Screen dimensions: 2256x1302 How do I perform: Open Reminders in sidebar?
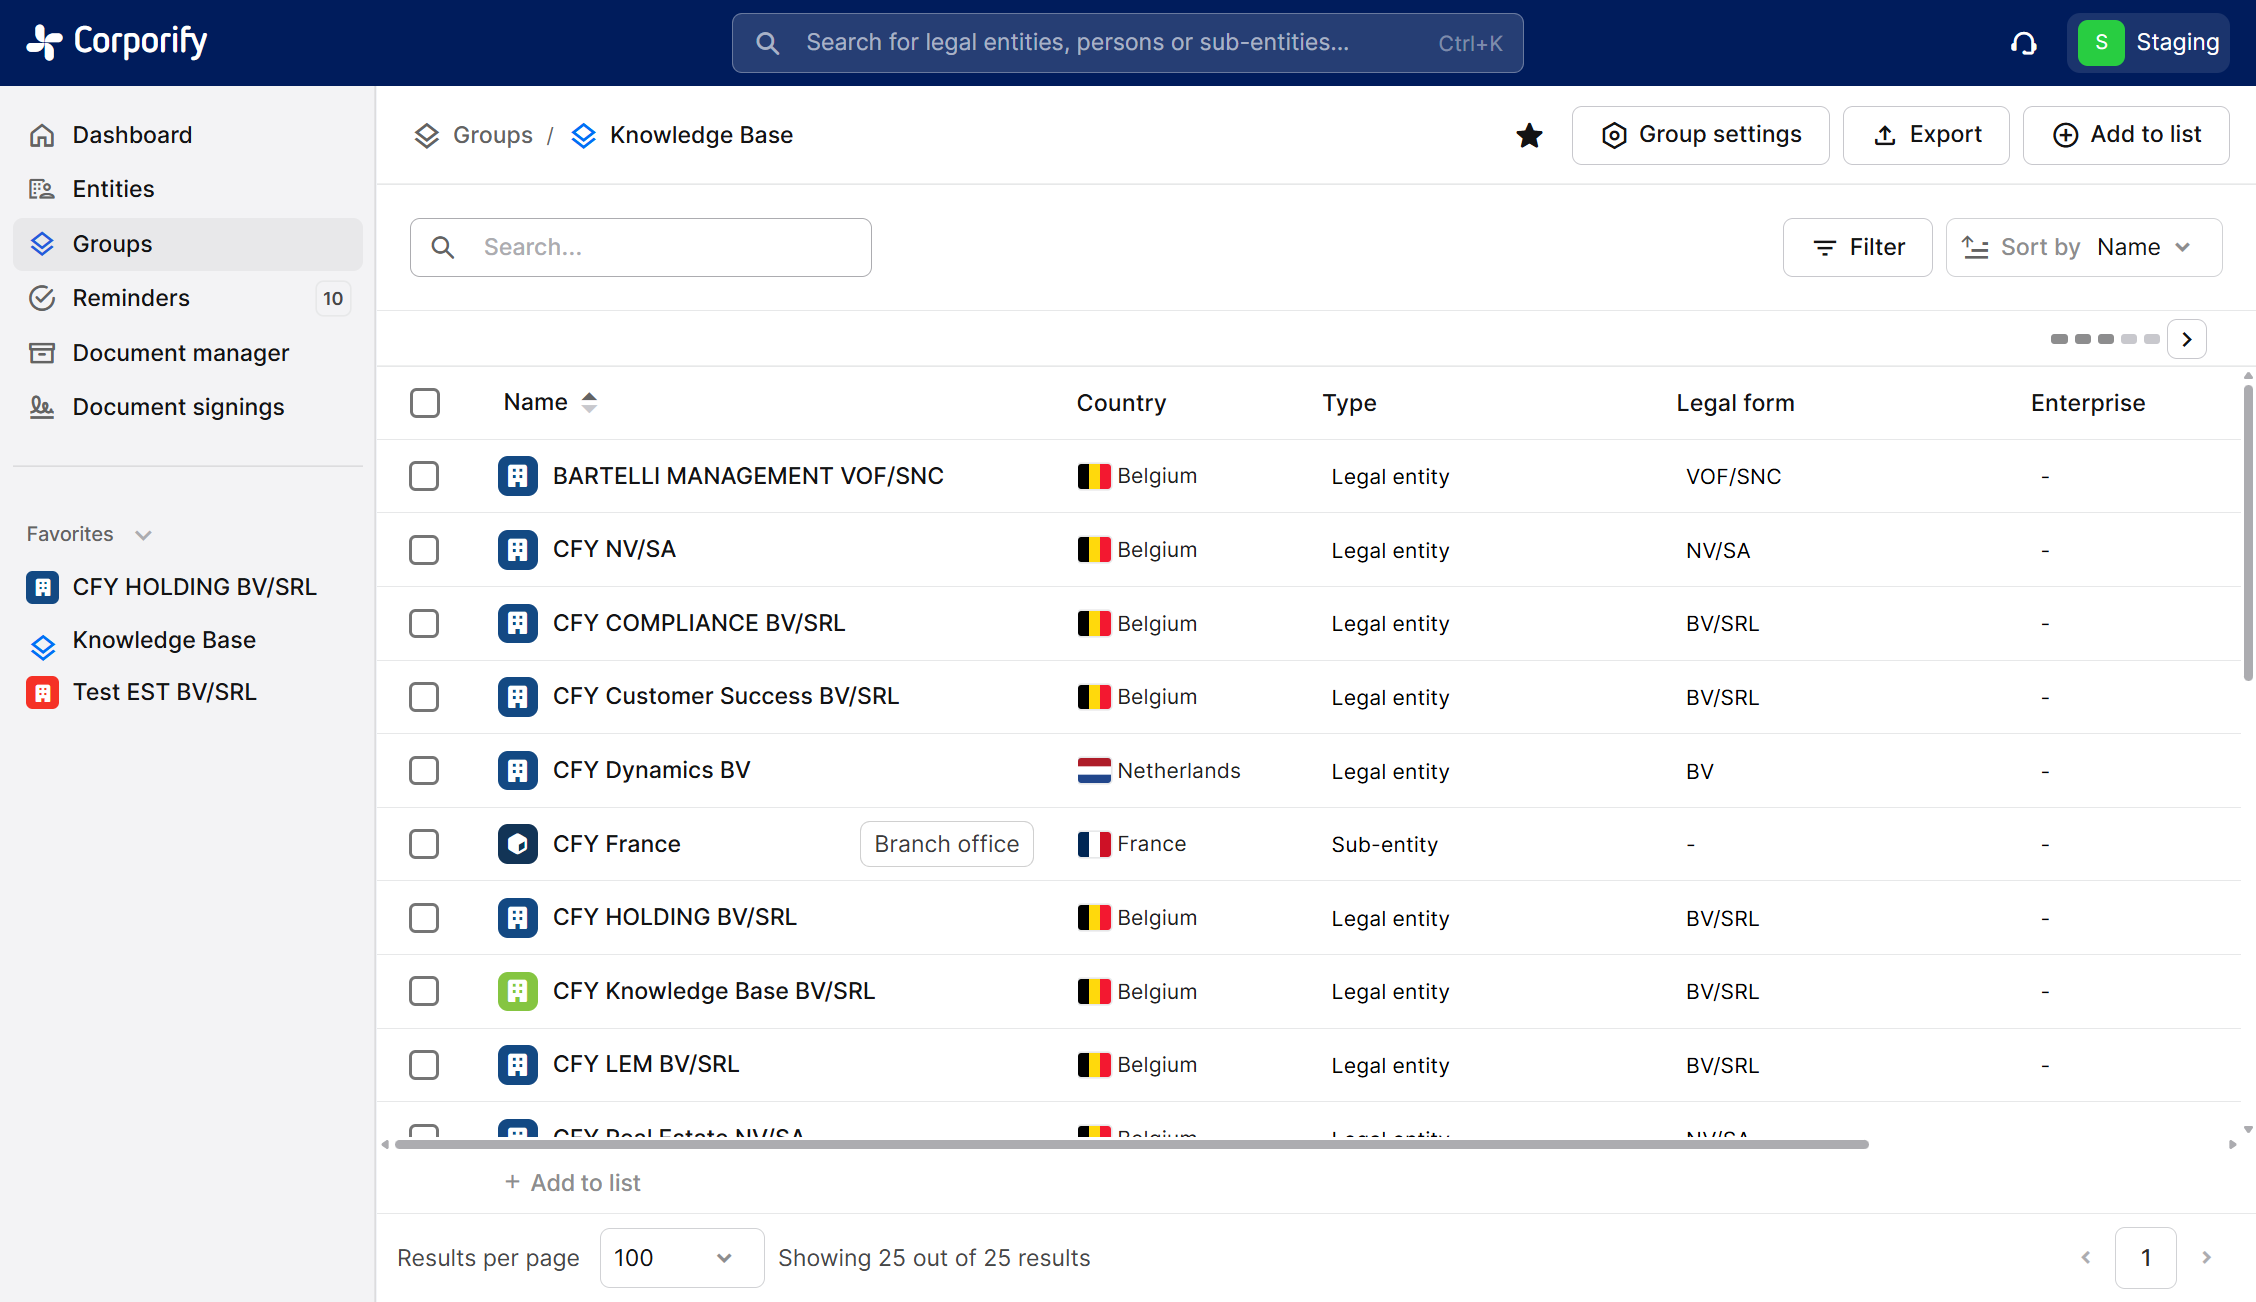point(131,298)
